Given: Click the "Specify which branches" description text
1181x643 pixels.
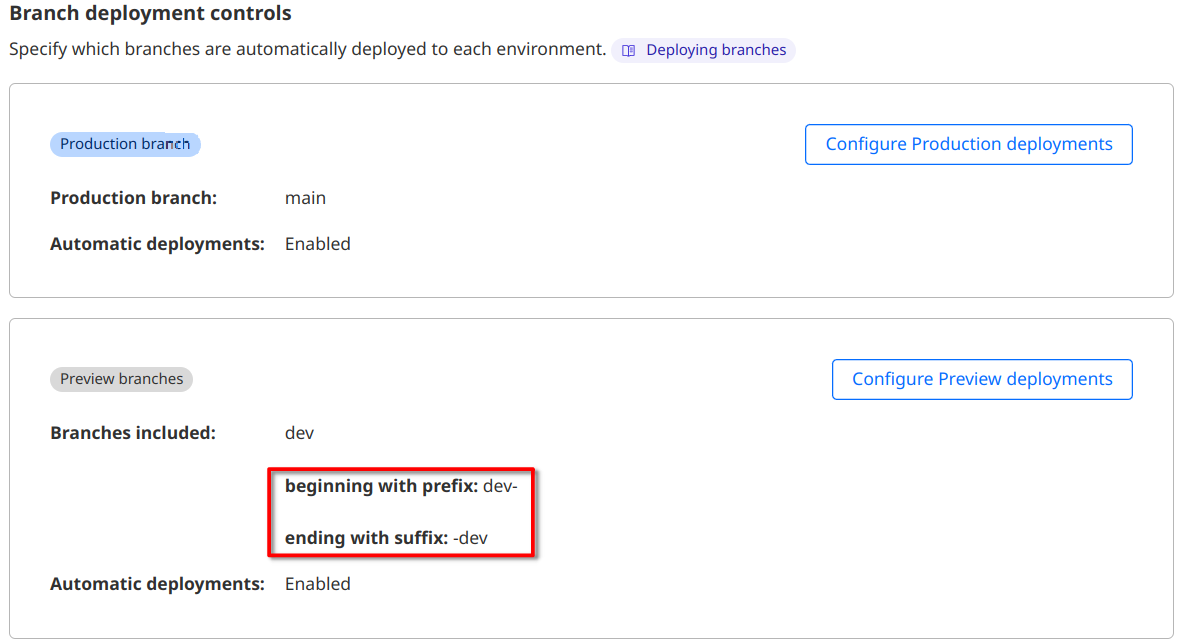Looking at the screenshot, I should click(x=307, y=49).
